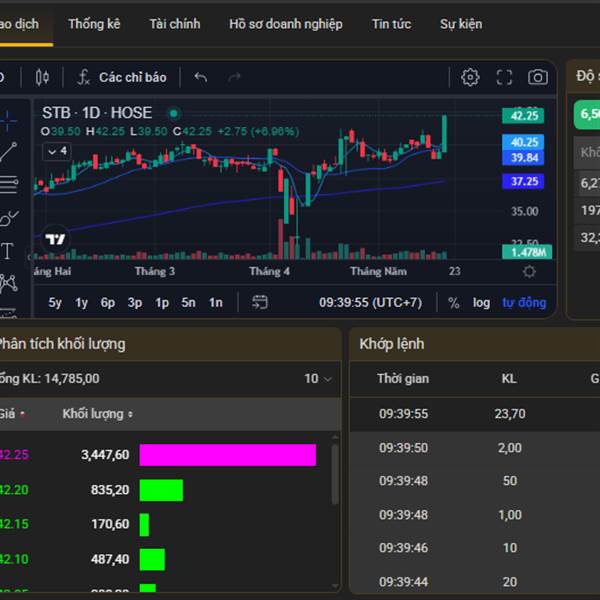Image resolution: width=600 pixels, height=600 pixels.
Task: Expand the indicator legend with 4 items
Action: point(57,152)
